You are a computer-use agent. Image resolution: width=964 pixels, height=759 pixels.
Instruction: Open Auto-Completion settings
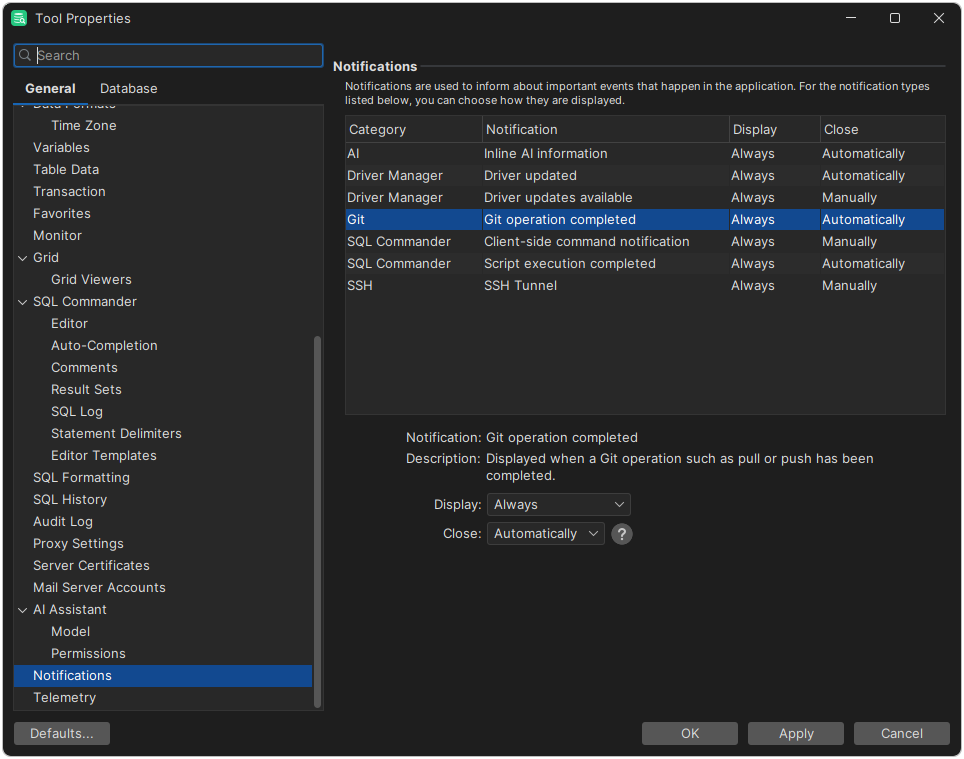(104, 346)
